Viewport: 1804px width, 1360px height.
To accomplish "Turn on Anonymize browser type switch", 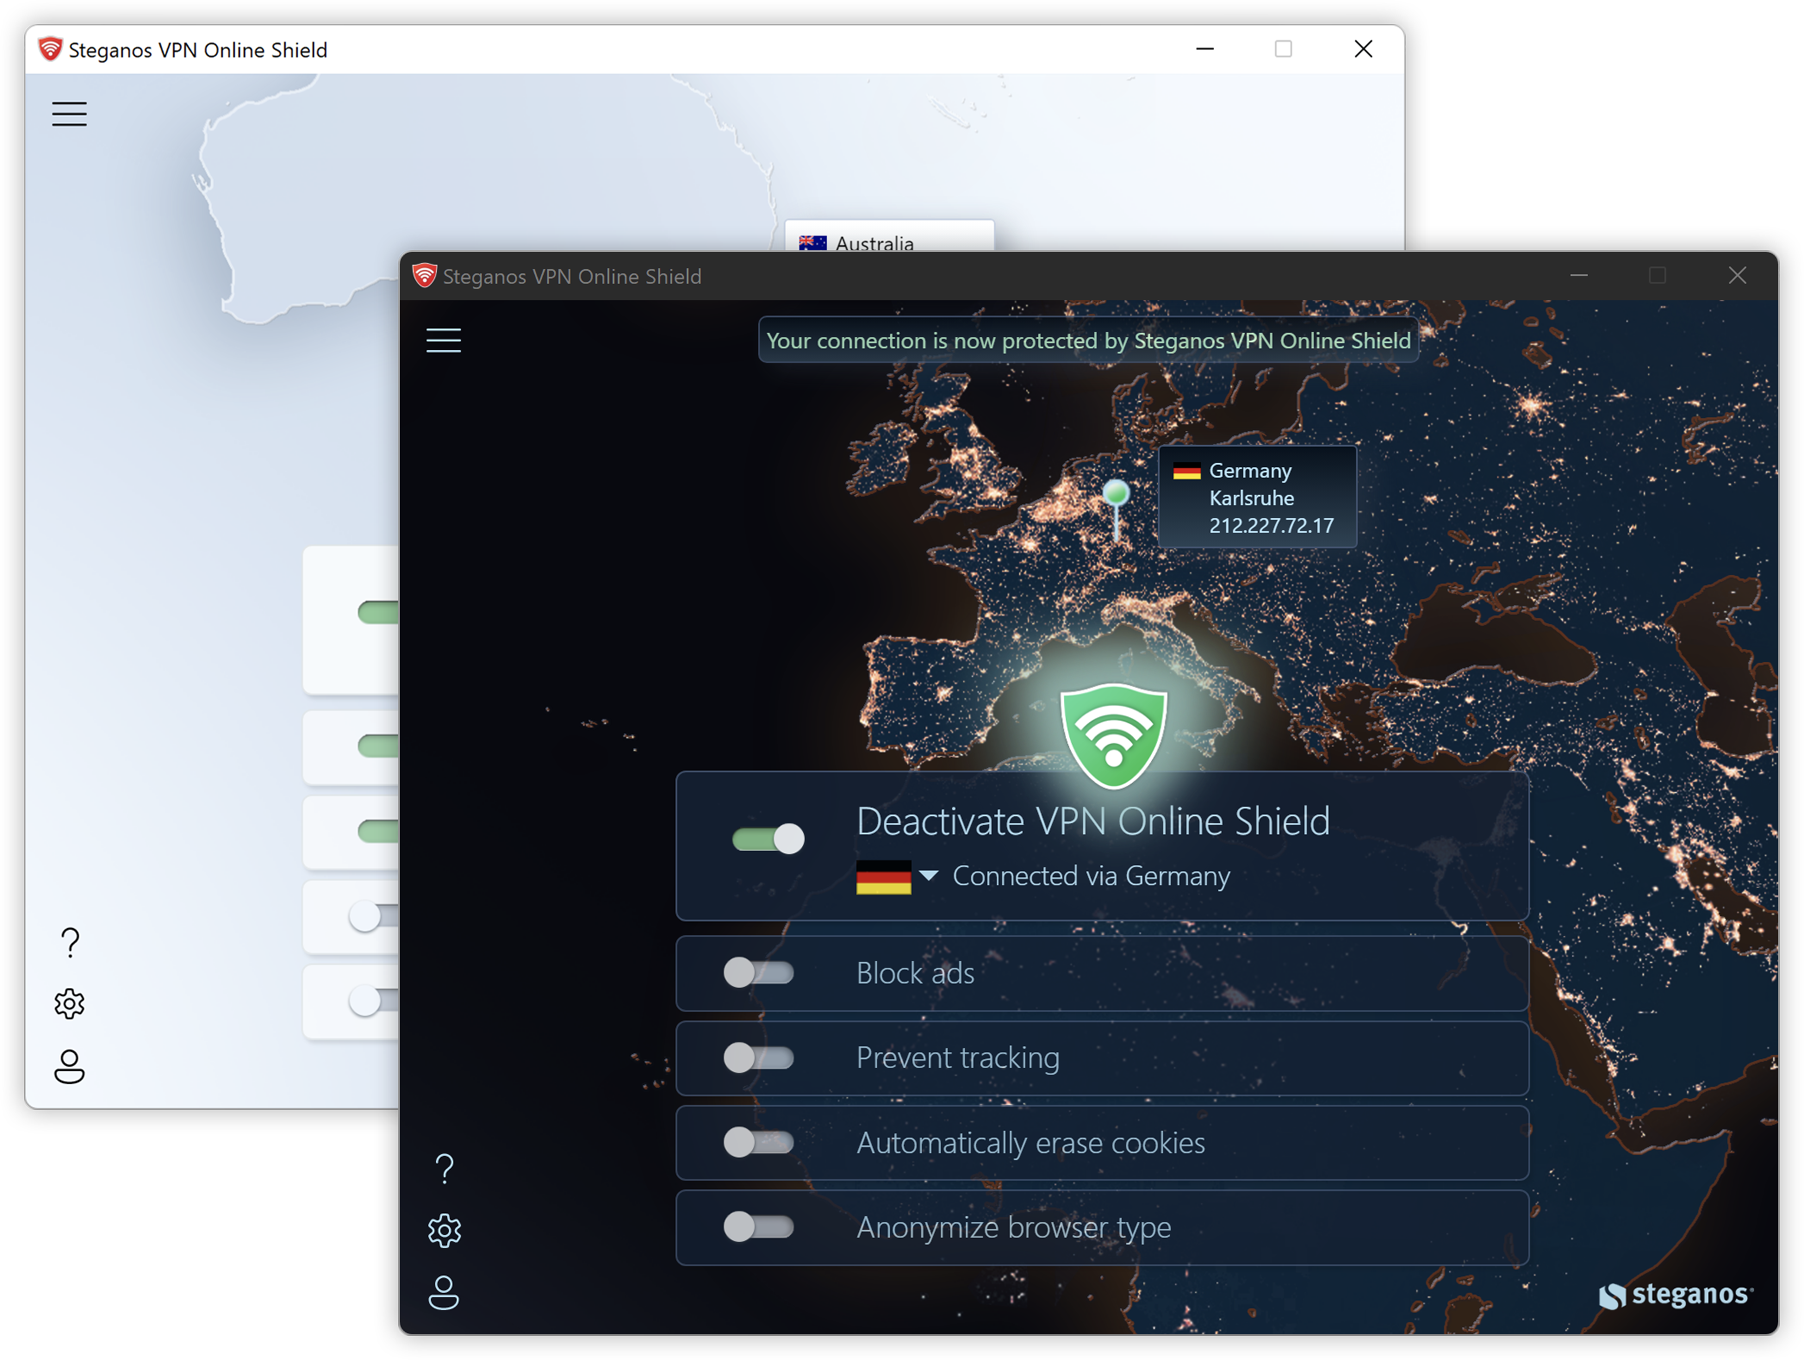I will pos(759,1227).
